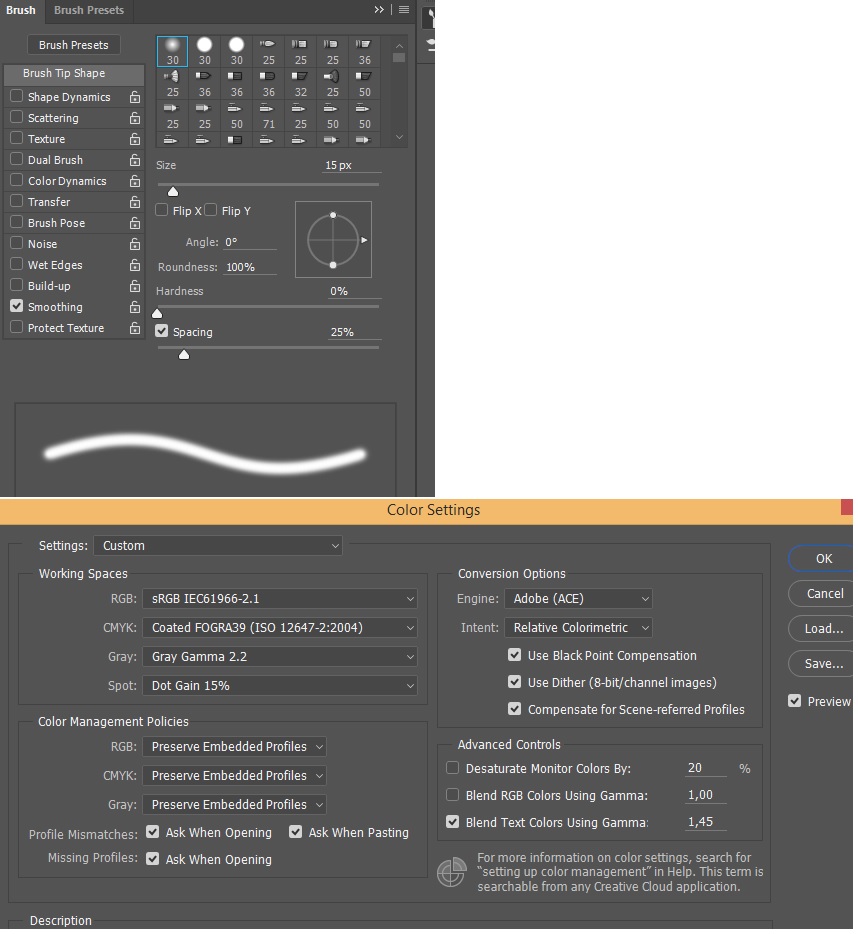Click the brush angle direction arrow handle
Viewport: 858px width, 934px height.
[x=364, y=240]
